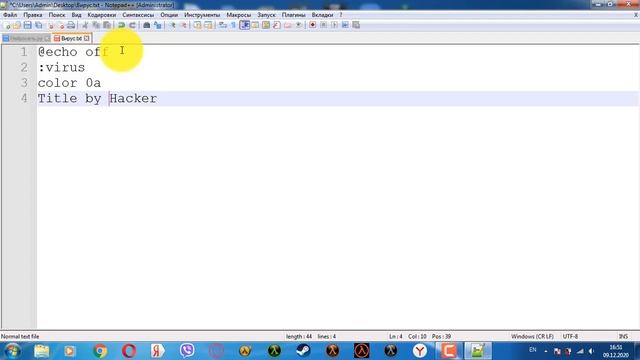The height and width of the screenshot is (360, 640).
Task: Disable the highlighted indent guide button
Action: 244,25
